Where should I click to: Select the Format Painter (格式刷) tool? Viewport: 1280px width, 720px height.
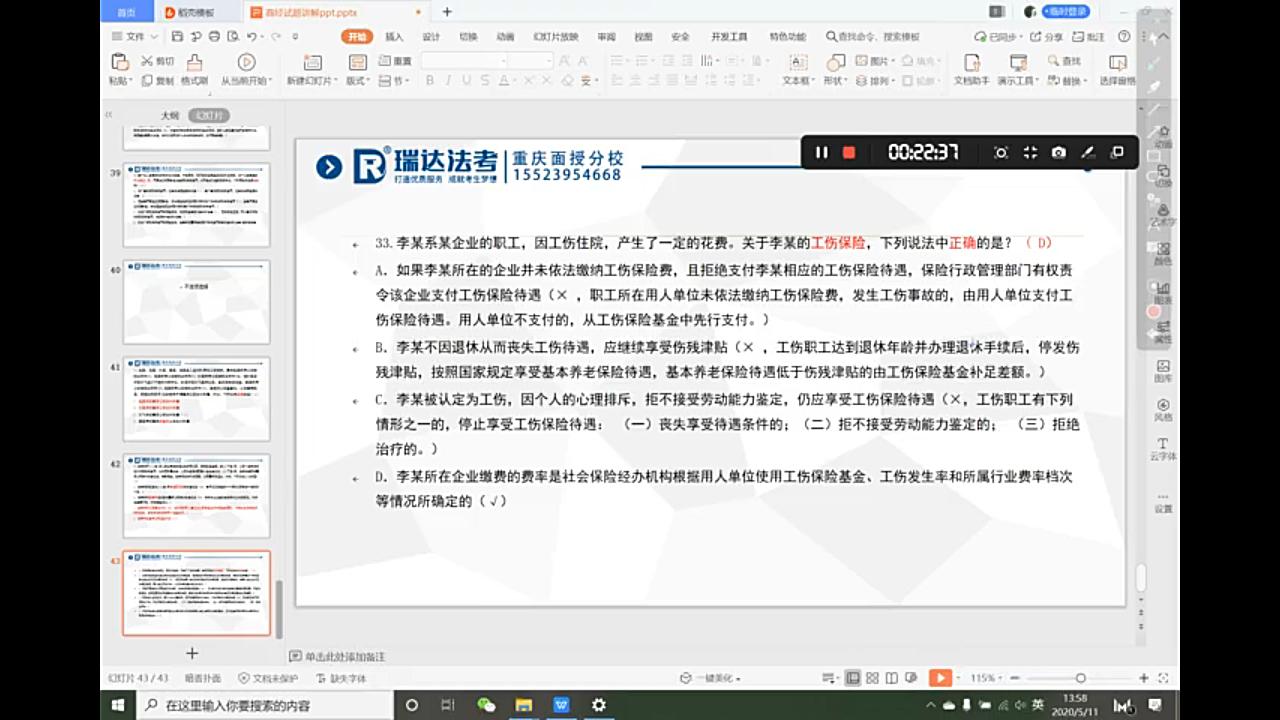pos(194,69)
